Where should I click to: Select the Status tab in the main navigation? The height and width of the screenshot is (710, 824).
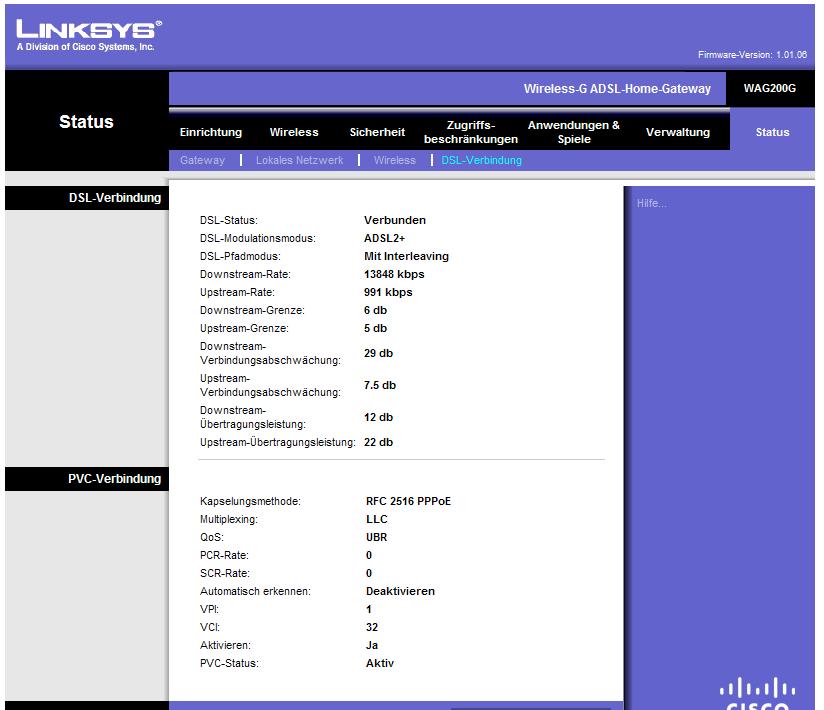[x=772, y=132]
